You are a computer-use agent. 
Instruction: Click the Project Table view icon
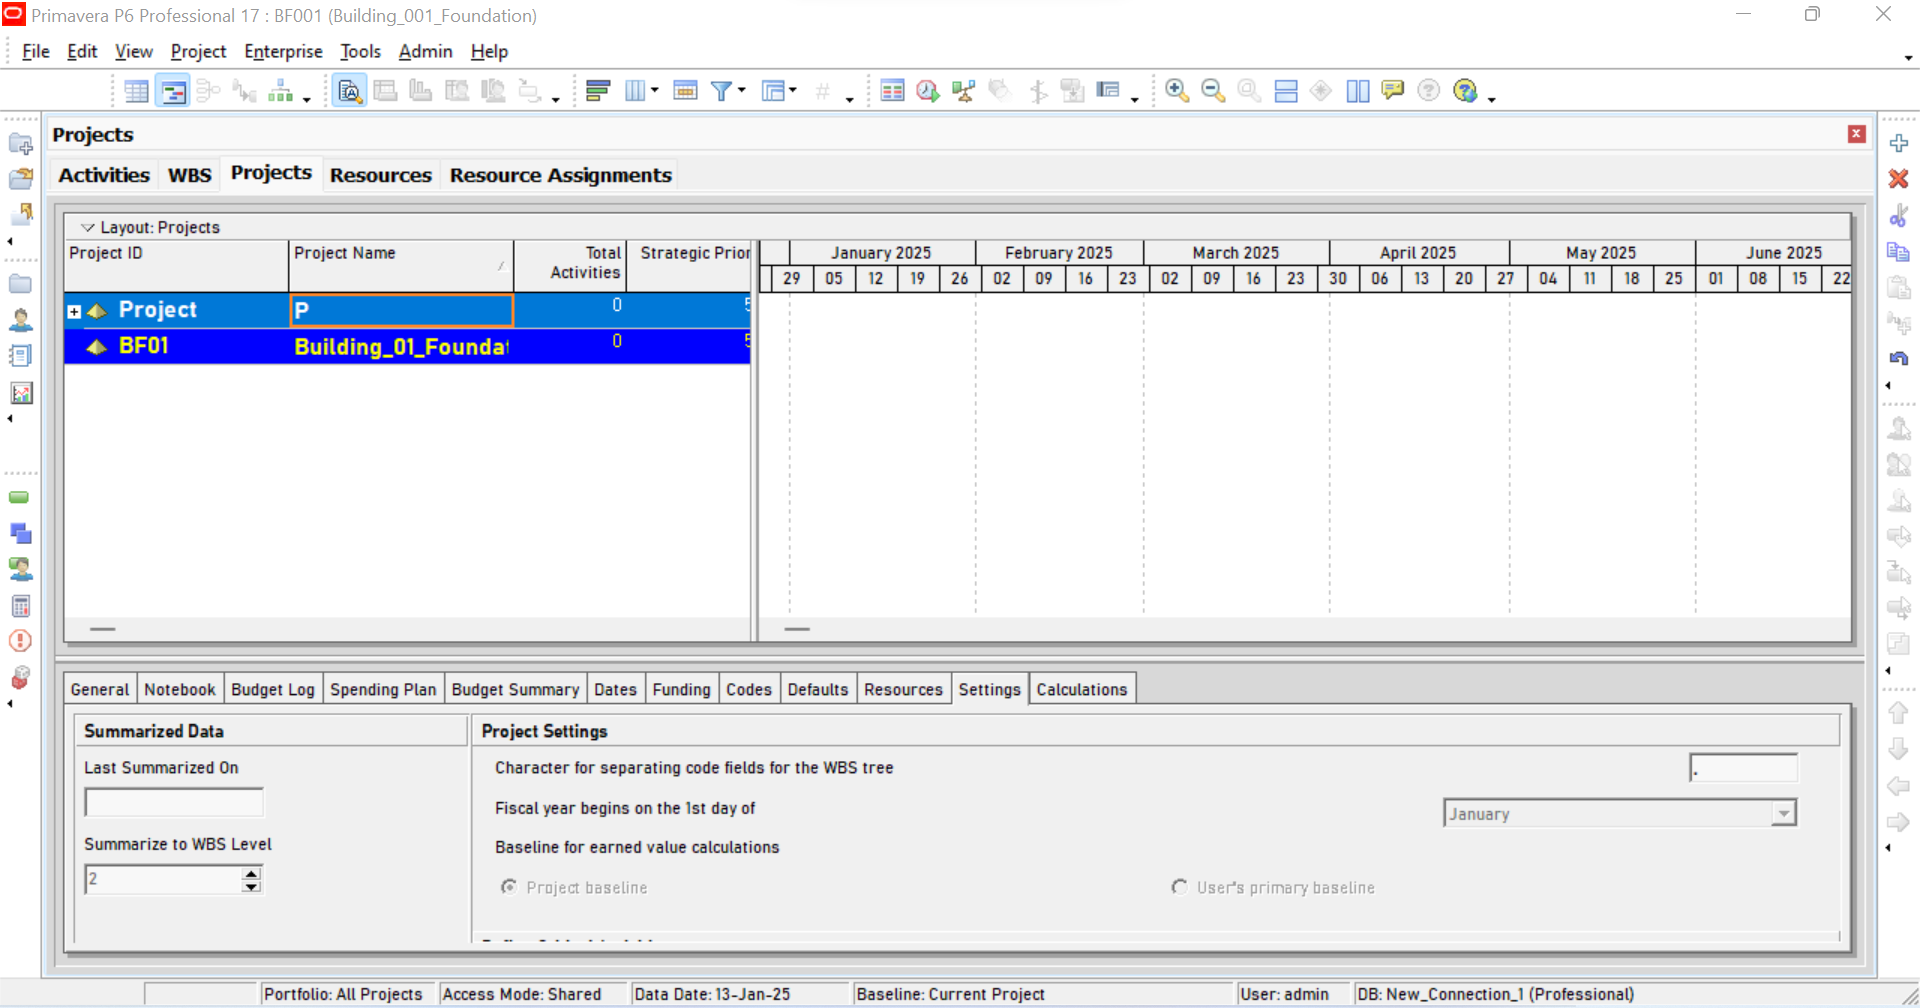[x=136, y=91]
